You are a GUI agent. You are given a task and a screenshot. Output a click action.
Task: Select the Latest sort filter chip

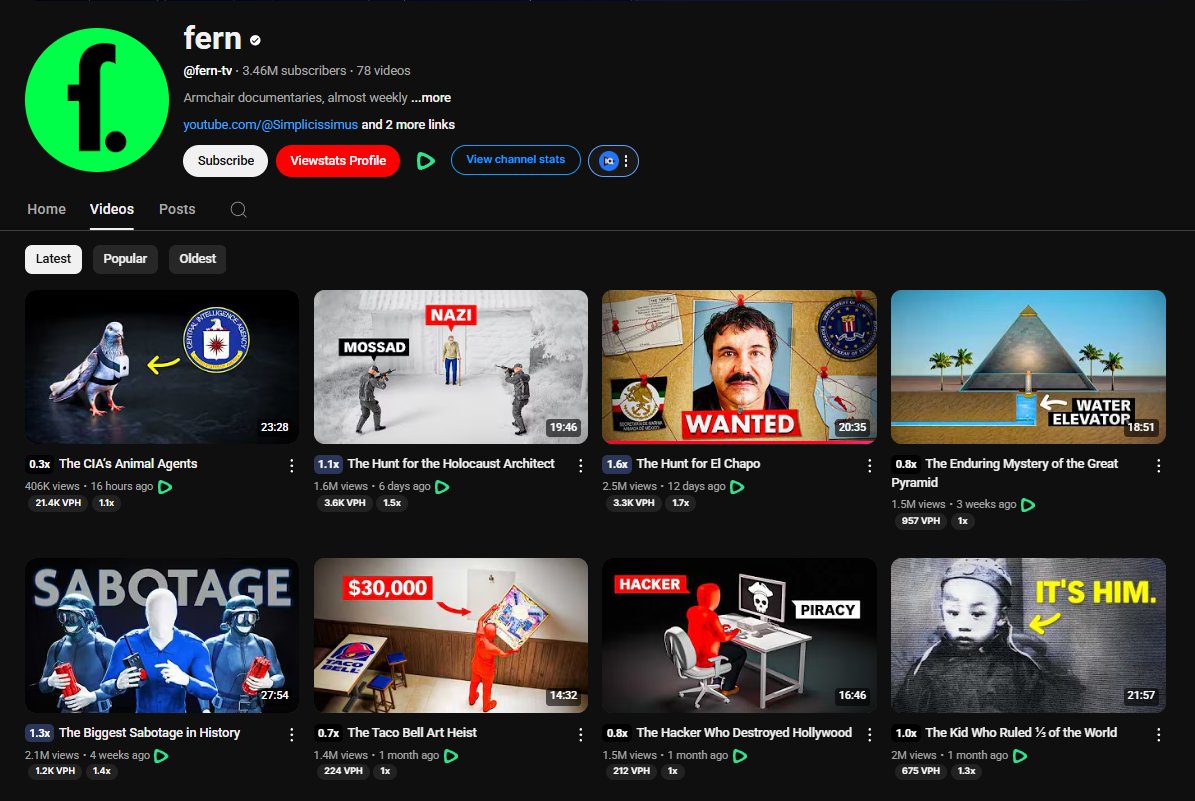[x=53, y=259]
